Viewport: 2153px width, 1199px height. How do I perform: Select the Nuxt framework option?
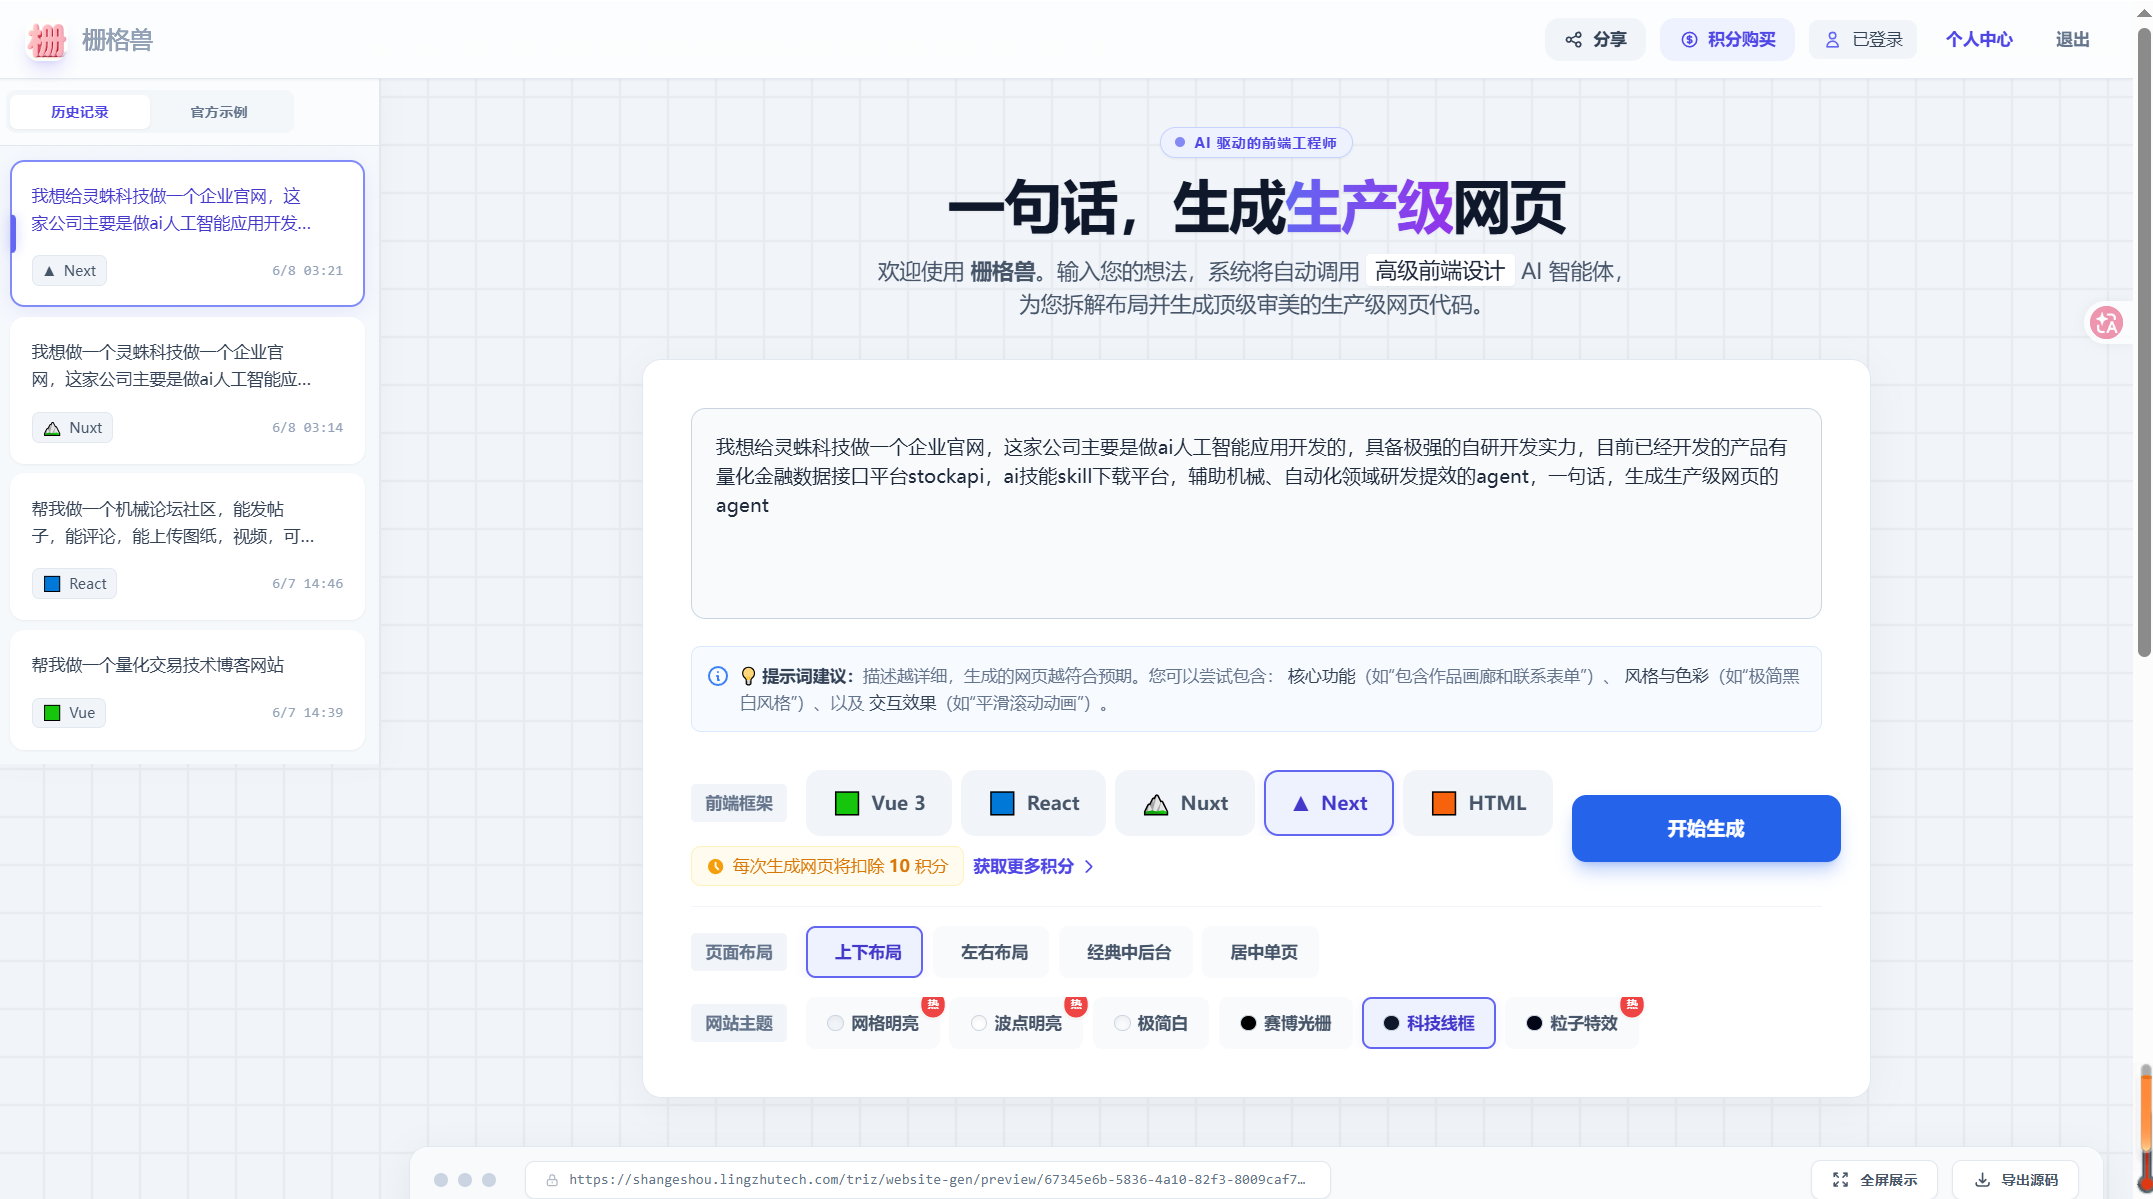pyautogui.click(x=1185, y=803)
